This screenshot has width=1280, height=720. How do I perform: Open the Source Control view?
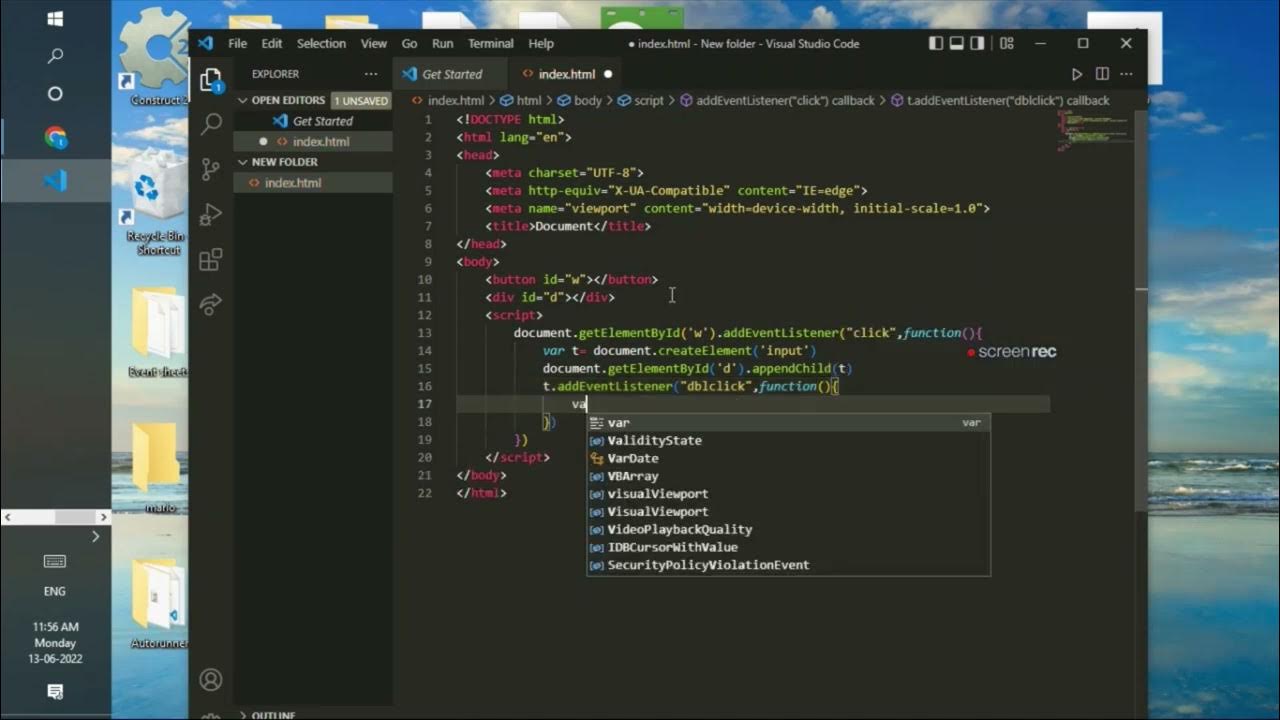[x=211, y=169]
